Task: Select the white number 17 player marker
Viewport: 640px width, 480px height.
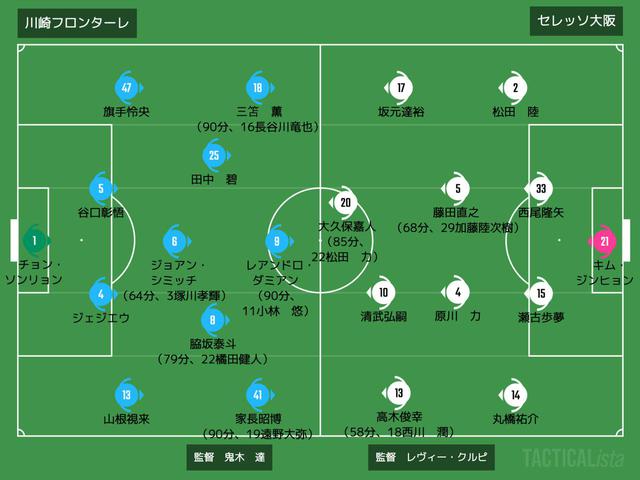Action: [x=400, y=87]
